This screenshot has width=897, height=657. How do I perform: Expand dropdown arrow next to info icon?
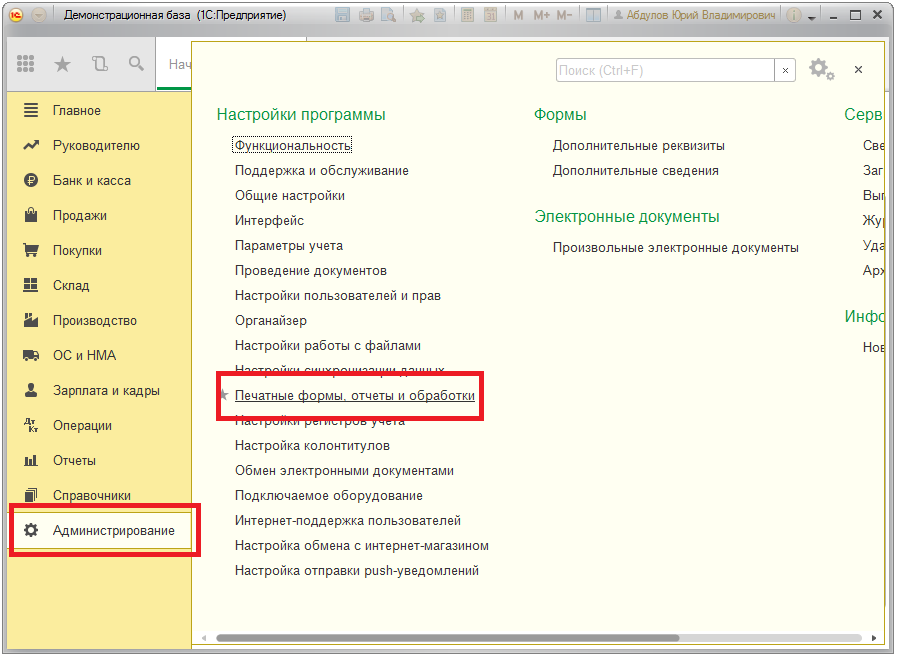point(812,16)
